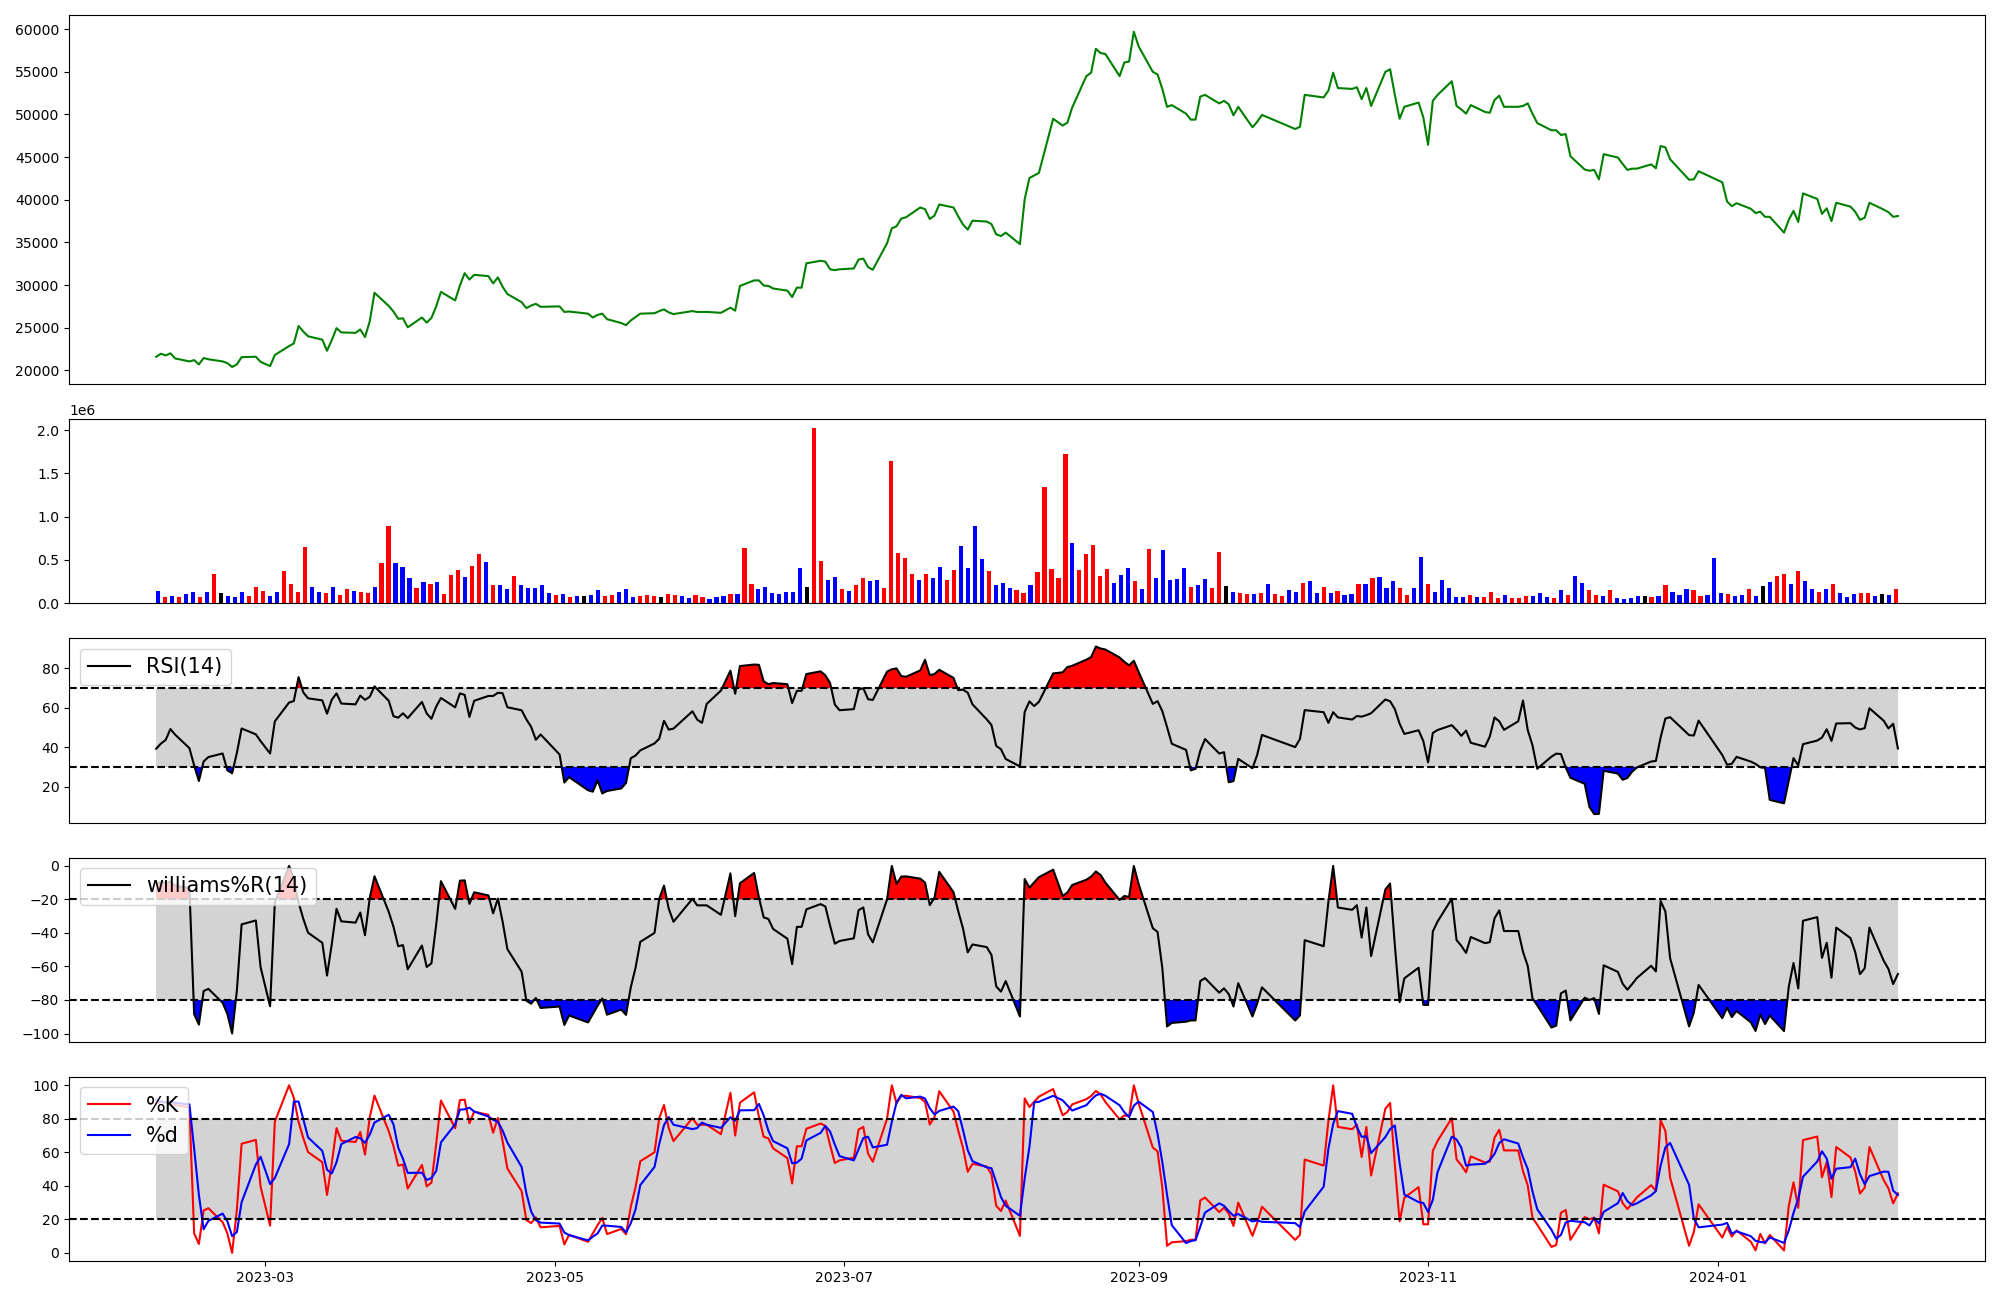Click the 80 label on RSI axis
The image size is (2000, 1300).
tap(51, 669)
